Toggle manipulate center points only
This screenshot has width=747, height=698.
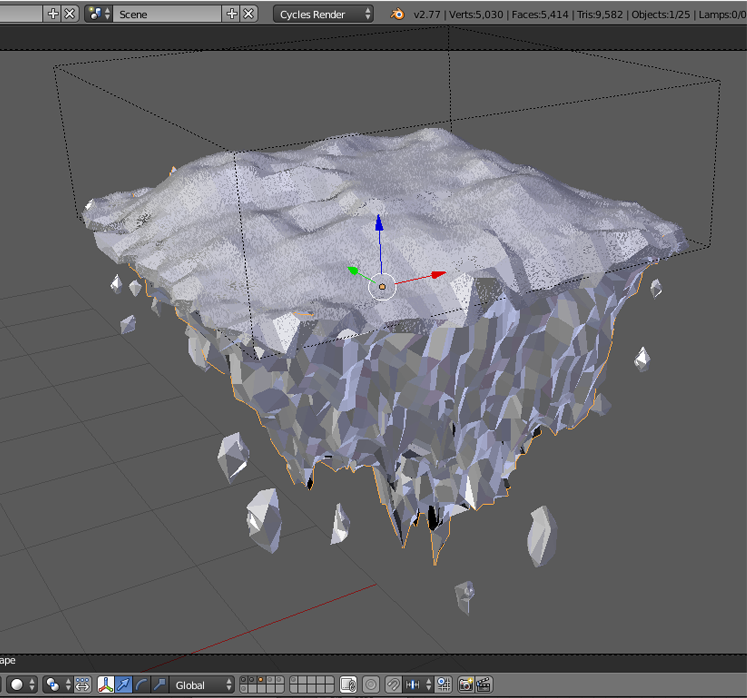[83, 685]
